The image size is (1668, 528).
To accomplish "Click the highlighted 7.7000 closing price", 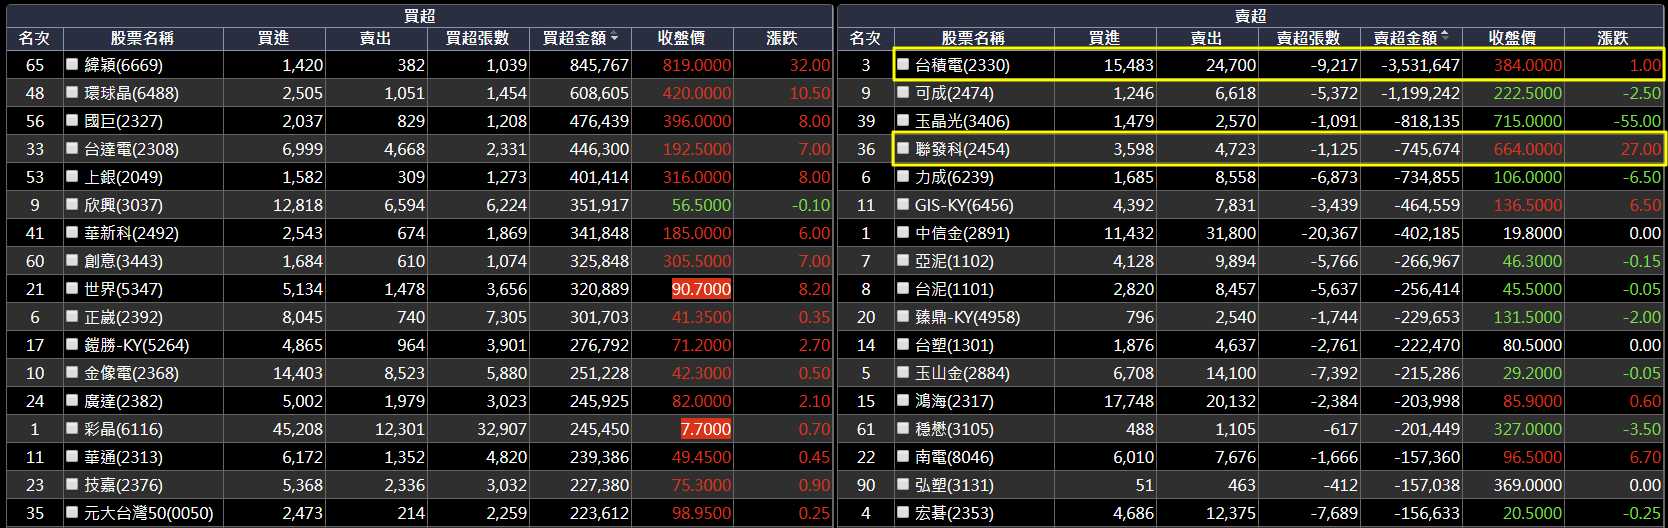I will point(705,429).
